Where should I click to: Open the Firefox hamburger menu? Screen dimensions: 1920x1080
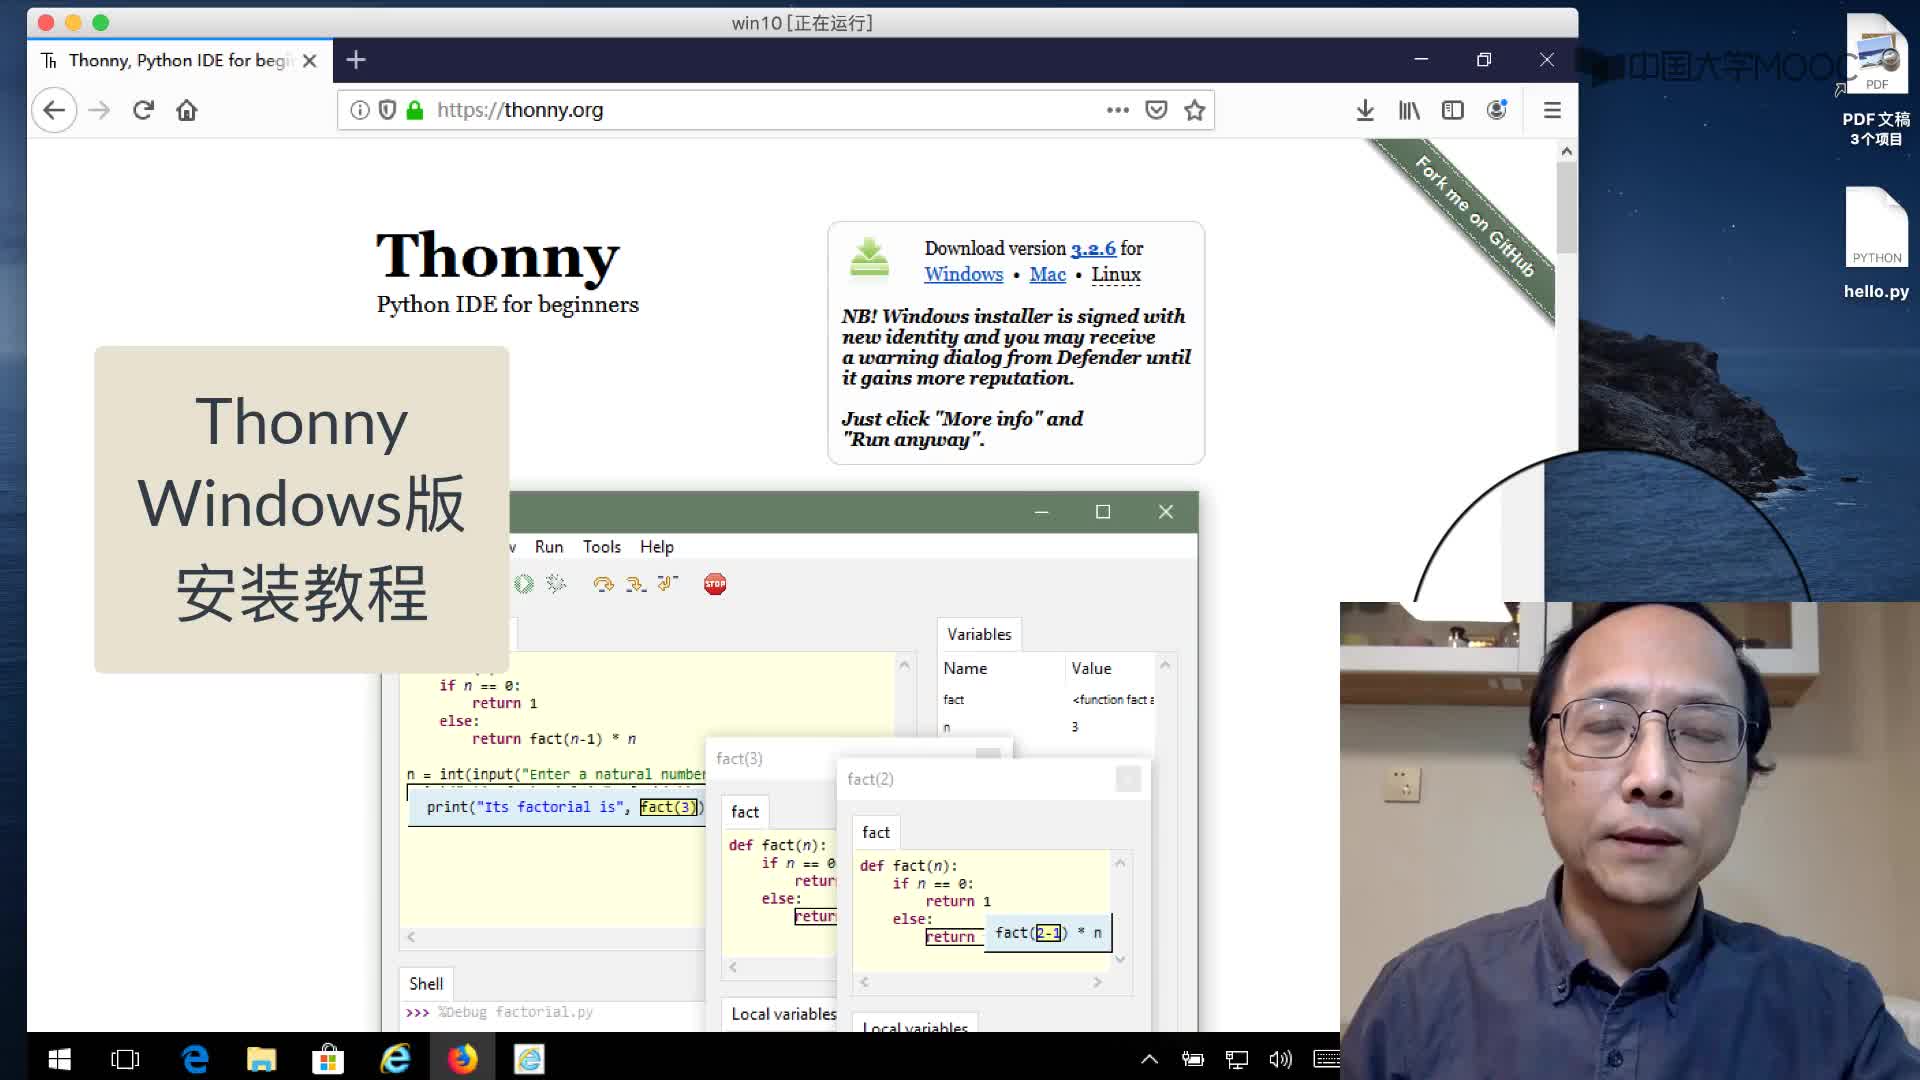(1552, 110)
